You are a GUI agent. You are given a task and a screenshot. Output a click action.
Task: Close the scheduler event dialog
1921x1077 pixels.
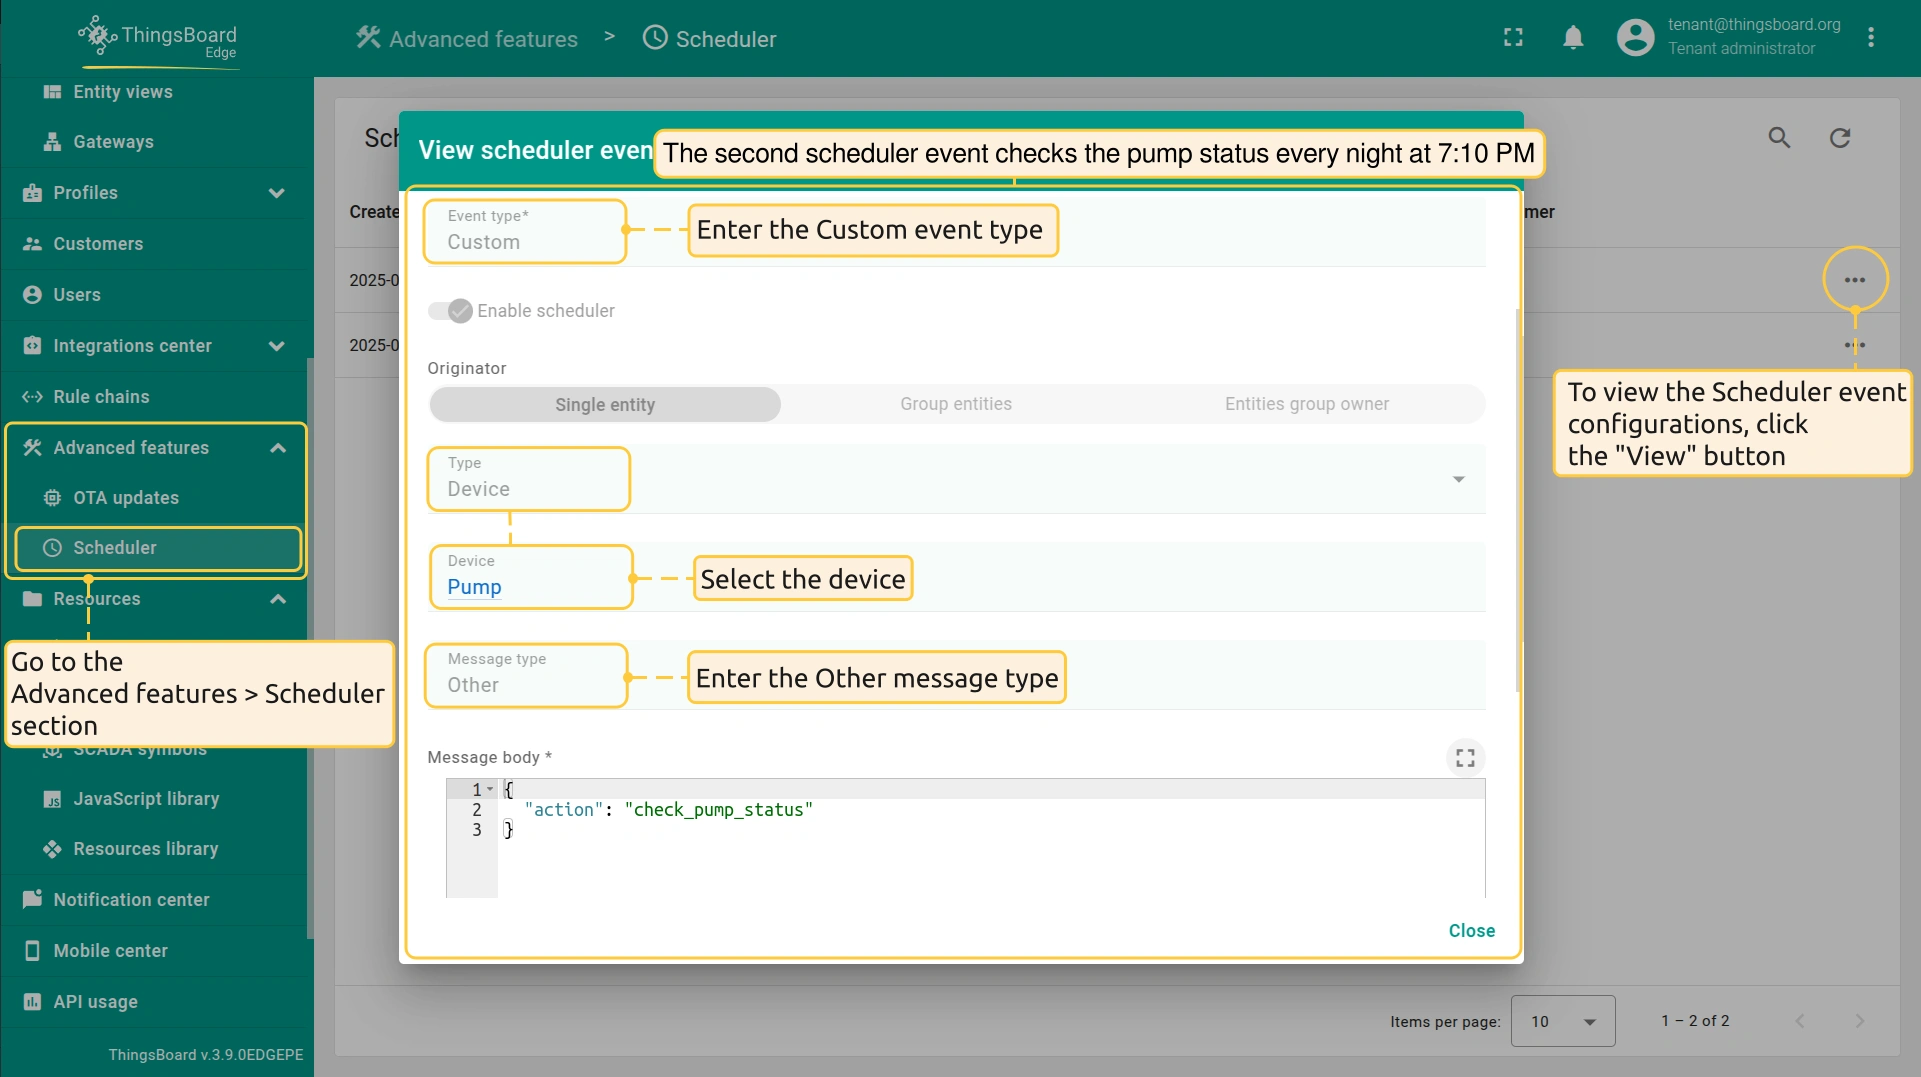(x=1471, y=931)
